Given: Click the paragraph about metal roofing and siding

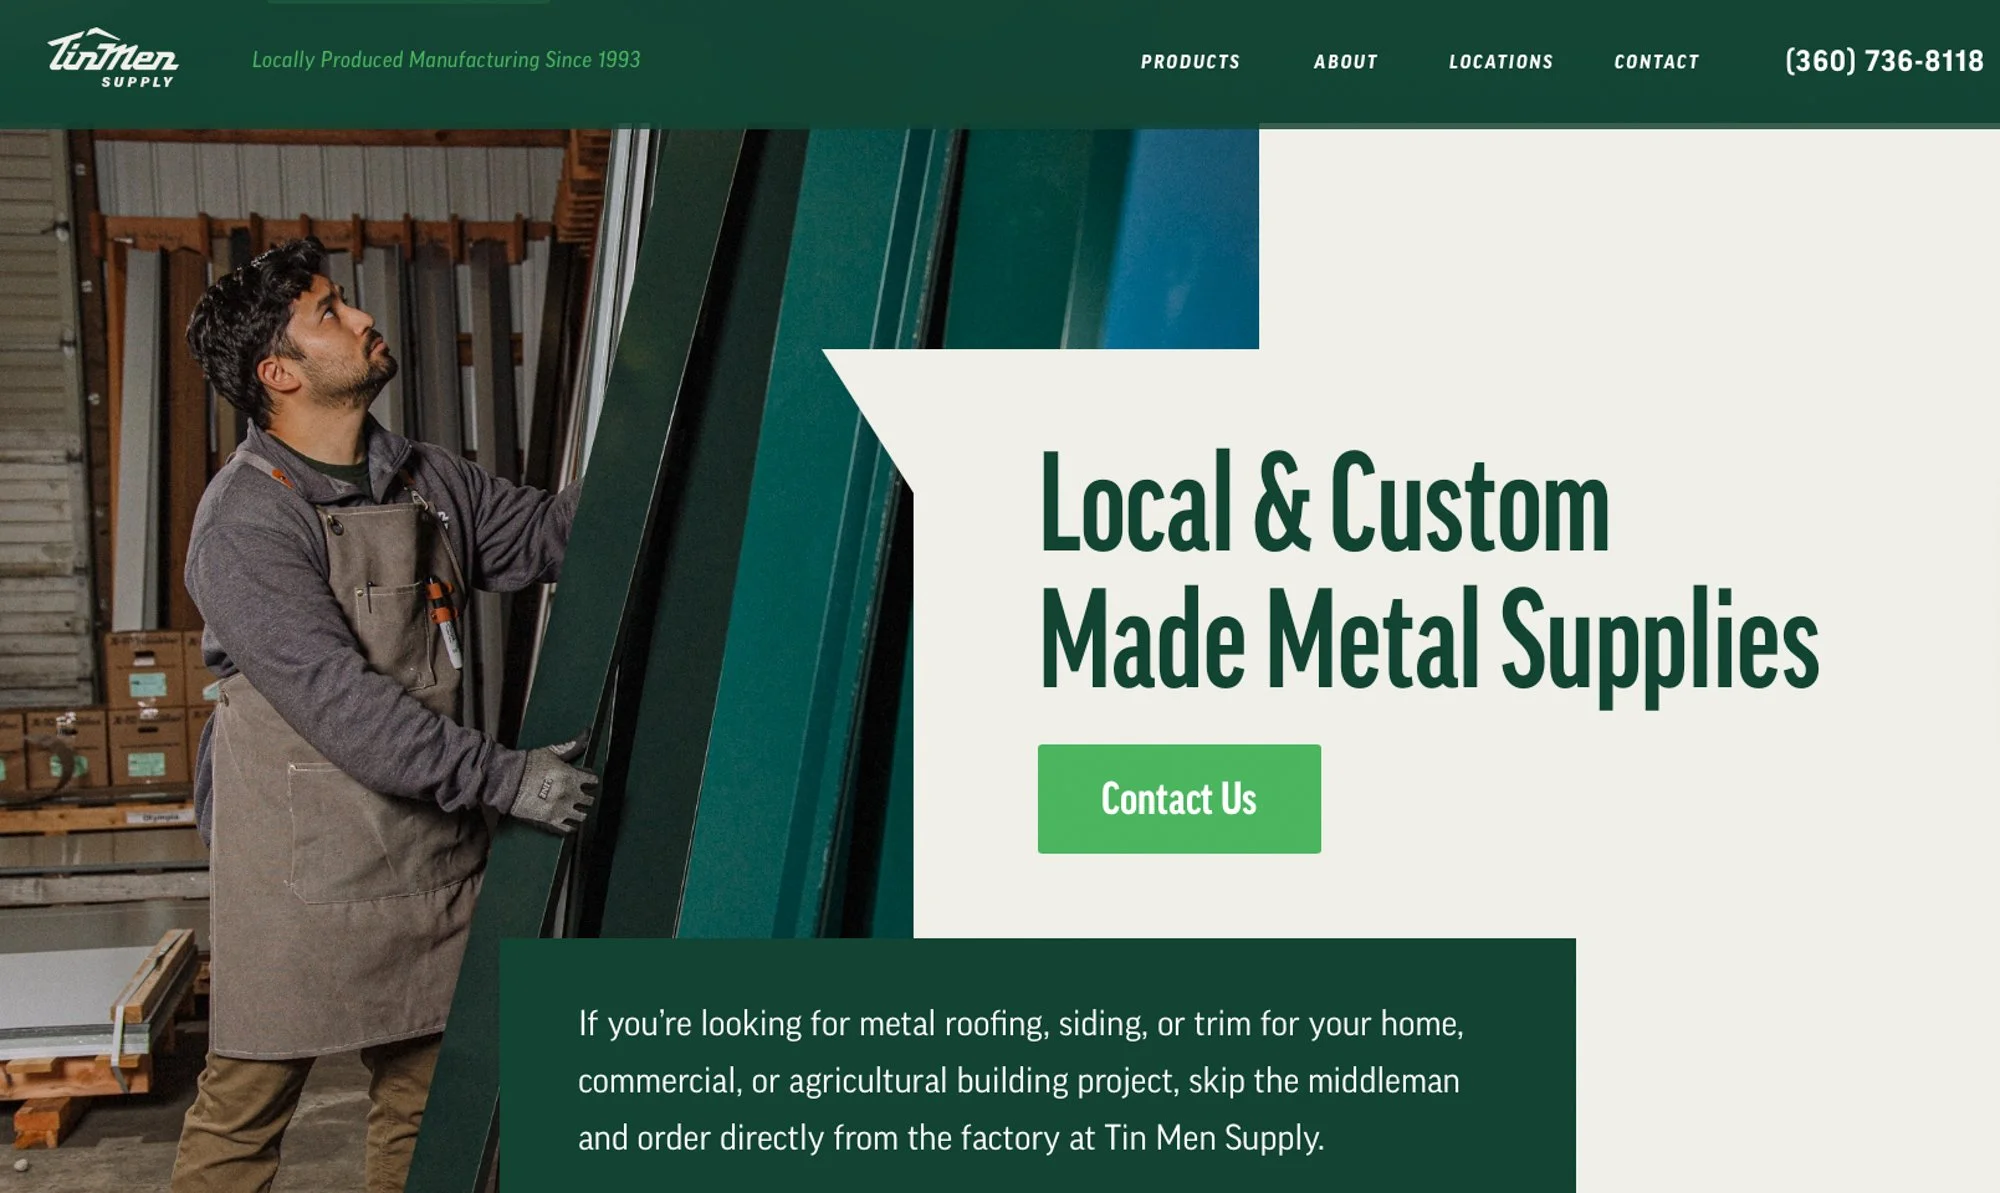Looking at the screenshot, I should tap(1021, 1081).
